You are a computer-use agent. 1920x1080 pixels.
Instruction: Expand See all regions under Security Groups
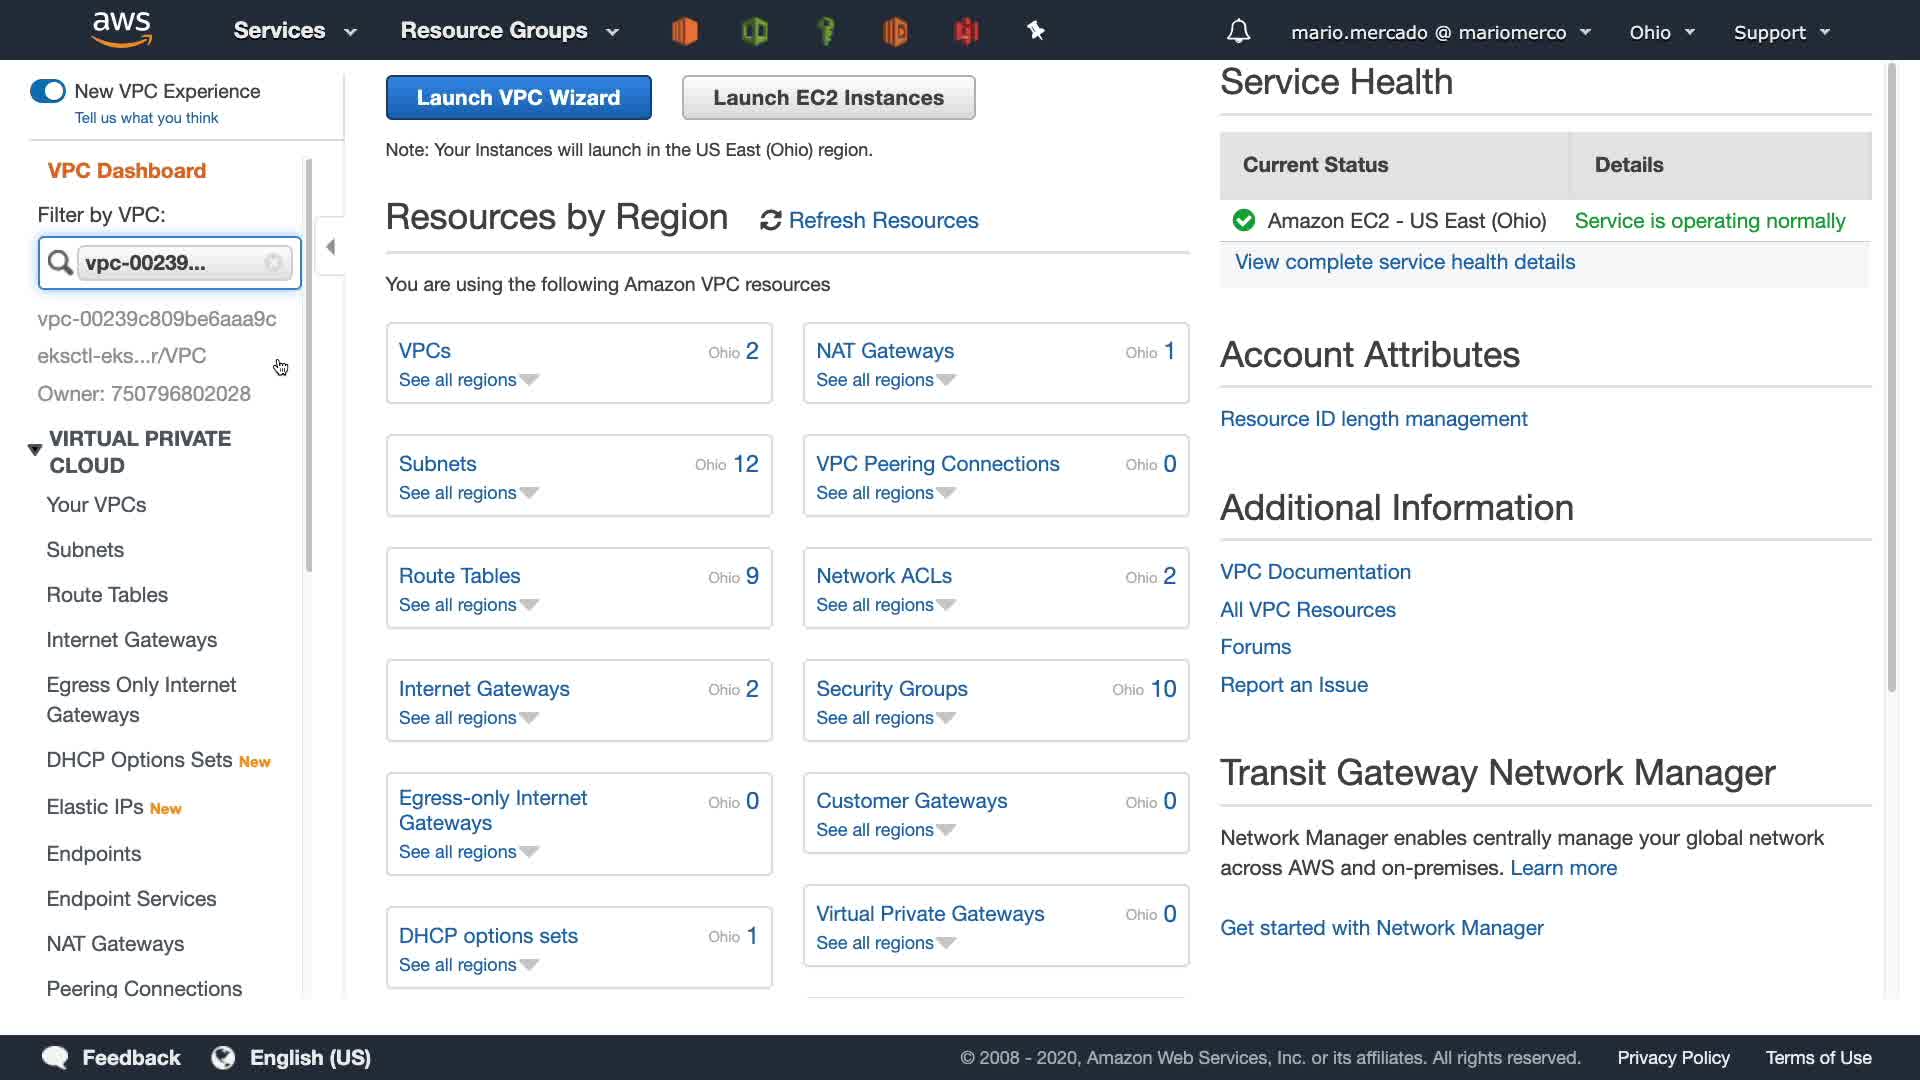click(x=885, y=718)
